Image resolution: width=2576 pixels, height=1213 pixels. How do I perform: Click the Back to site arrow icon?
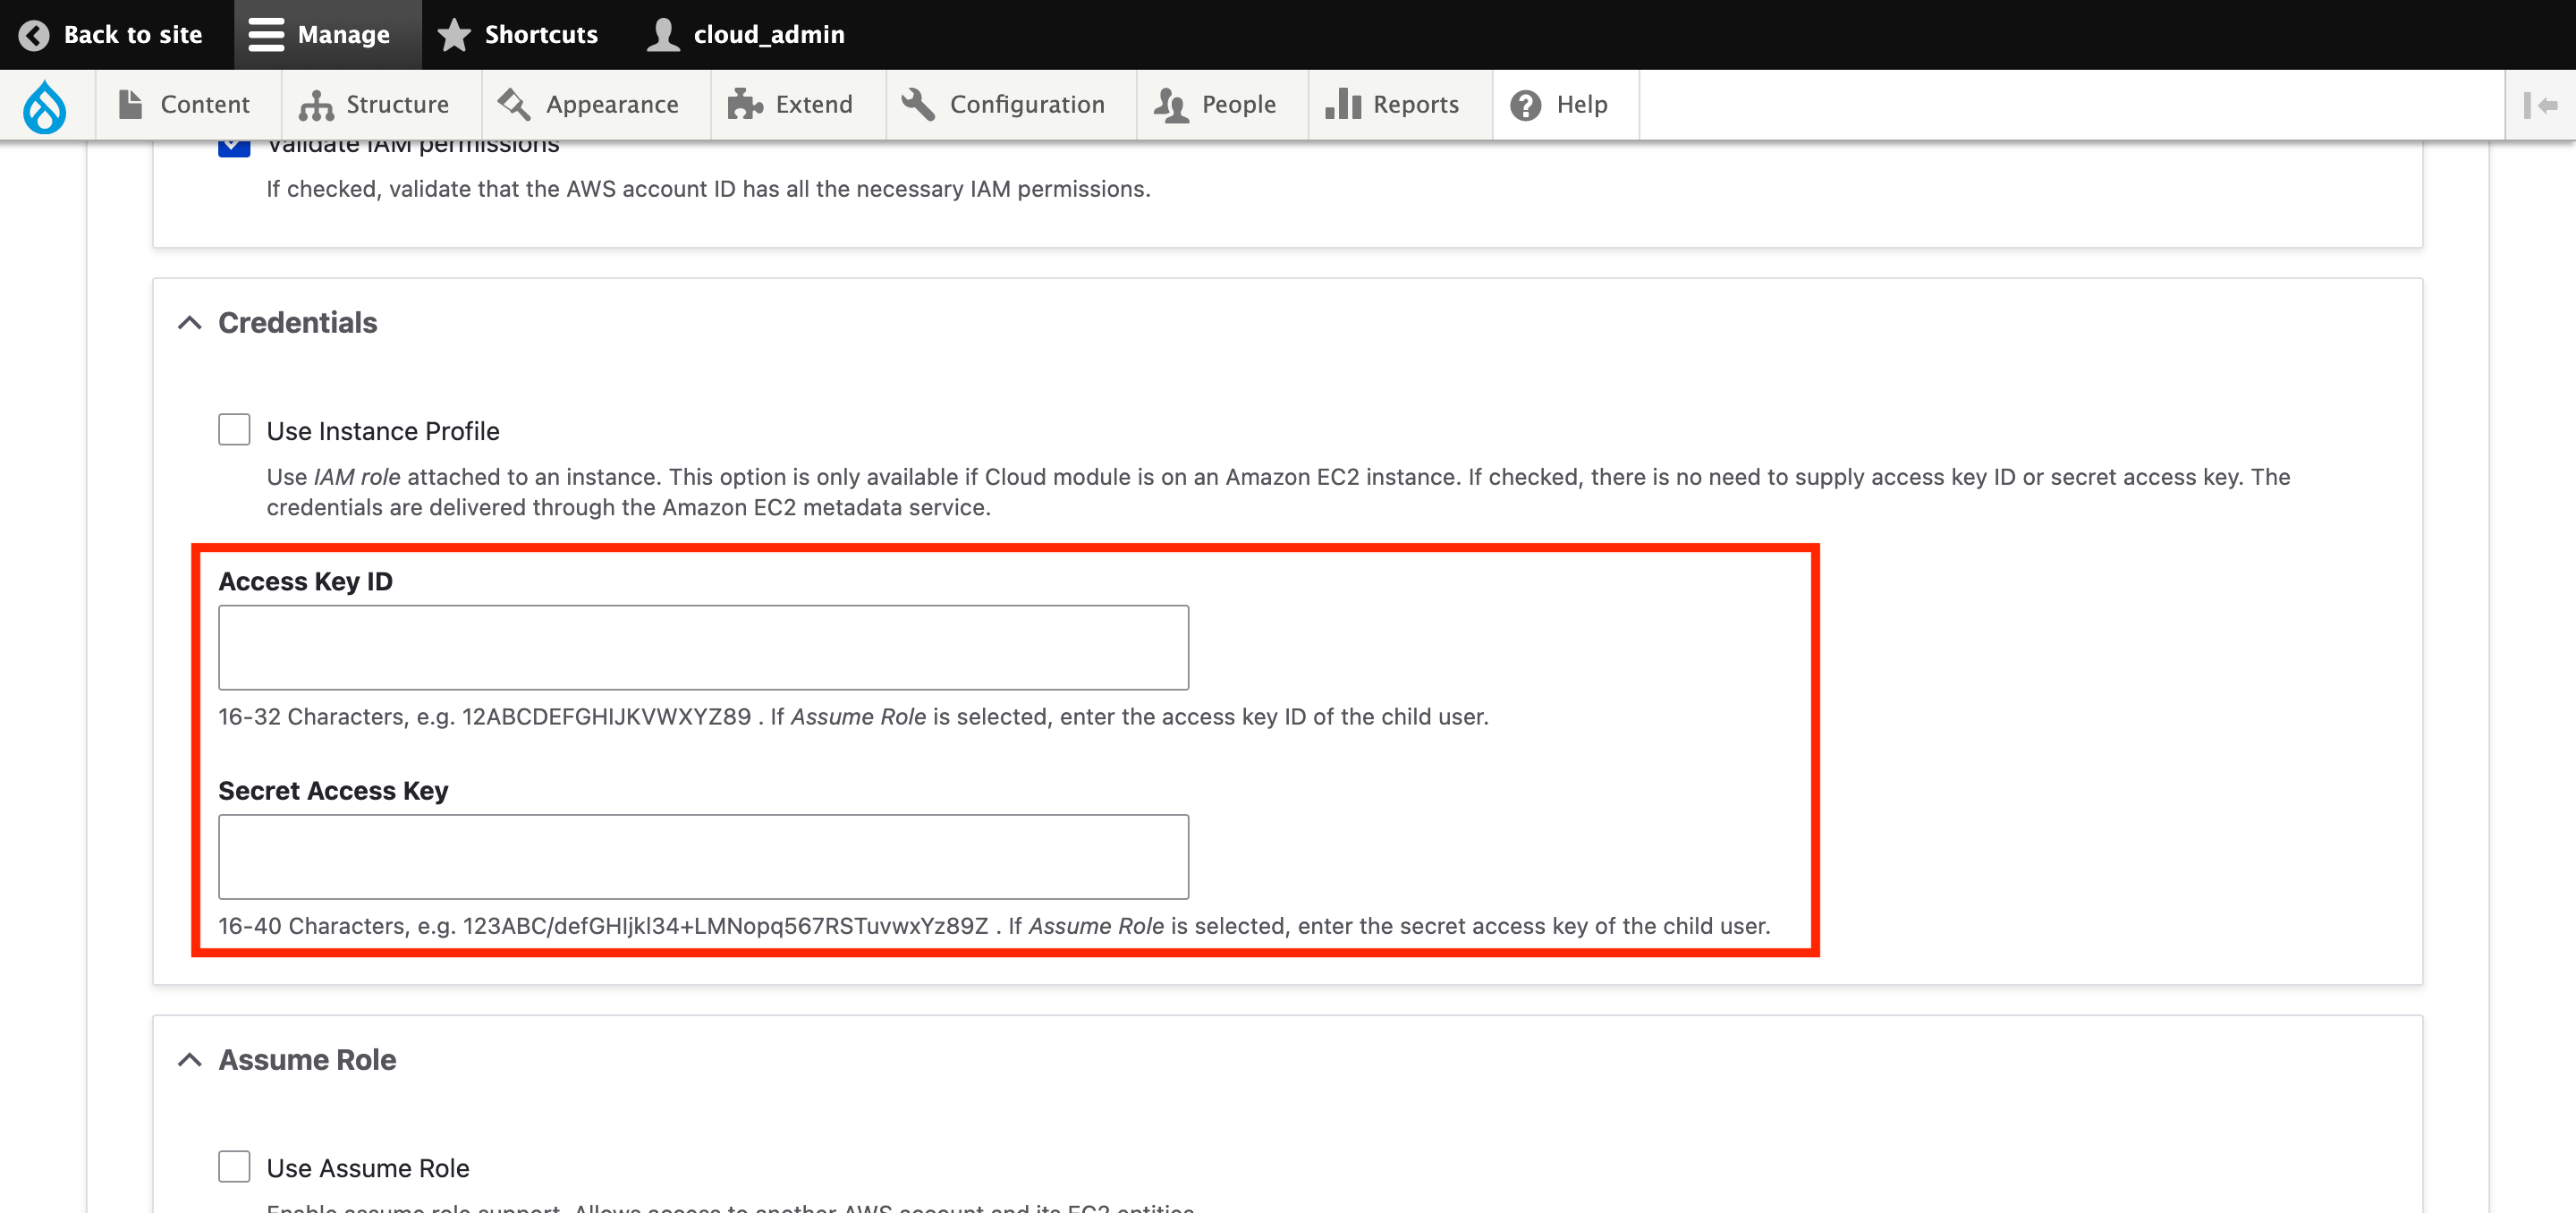(34, 35)
